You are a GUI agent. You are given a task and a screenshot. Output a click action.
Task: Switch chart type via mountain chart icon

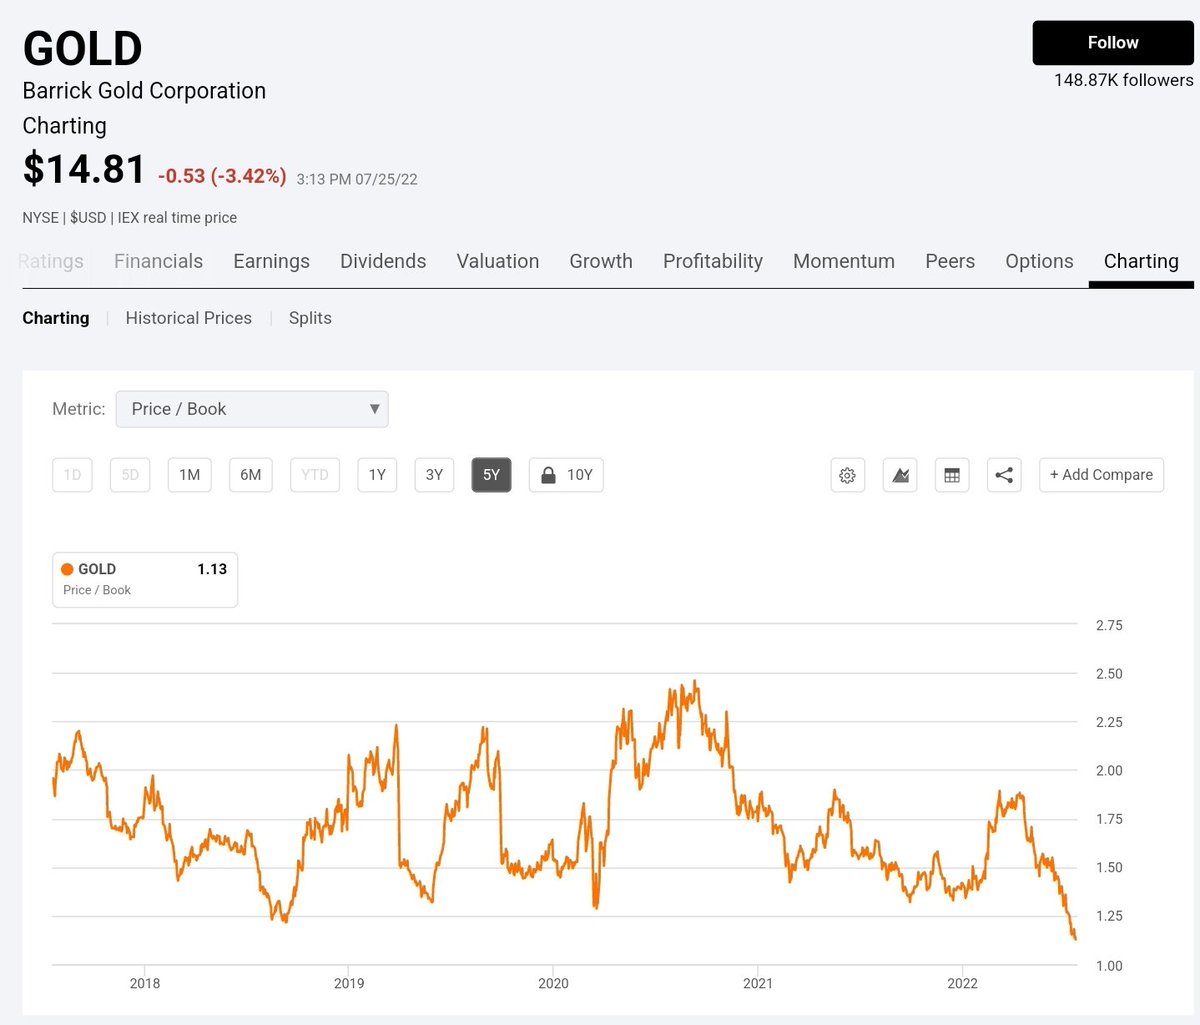tap(900, 475)
